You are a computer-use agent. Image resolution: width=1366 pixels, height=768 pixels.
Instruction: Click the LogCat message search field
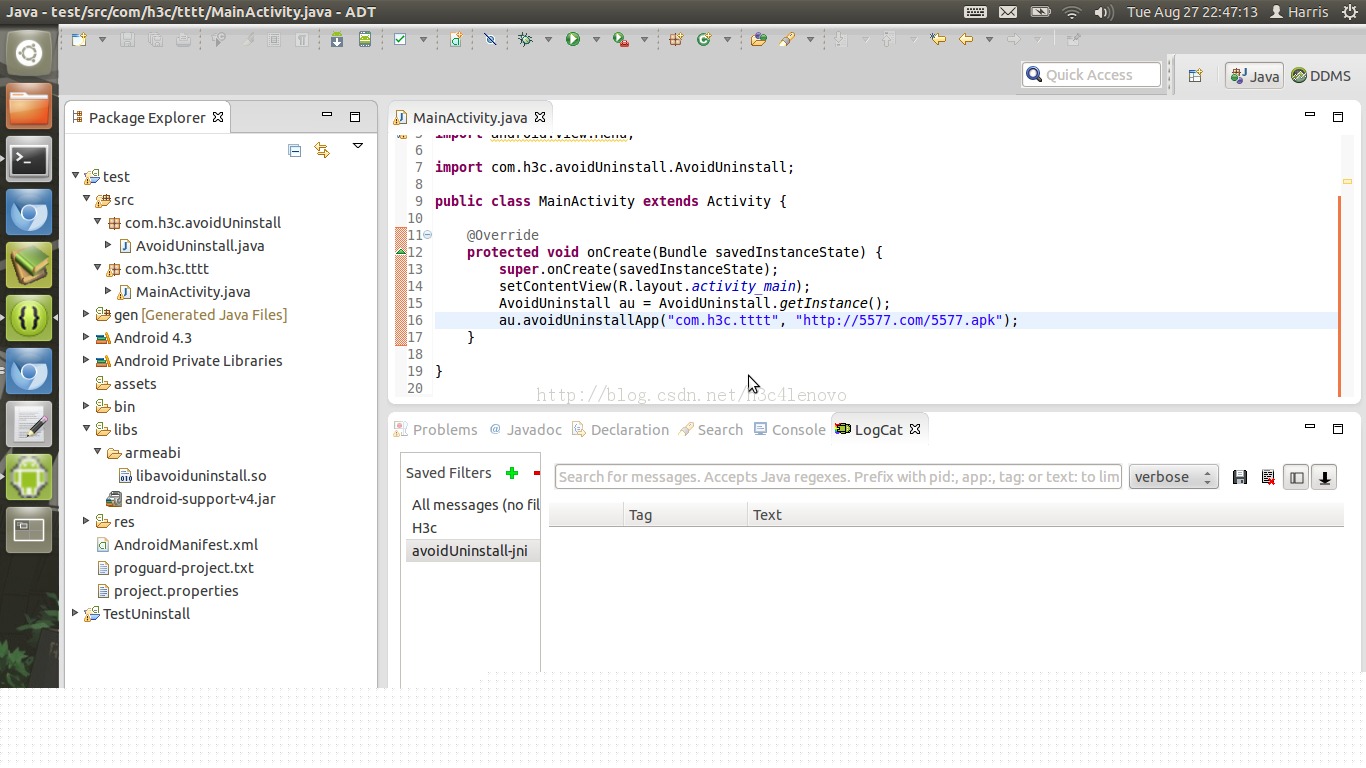[x=838, y=477]
